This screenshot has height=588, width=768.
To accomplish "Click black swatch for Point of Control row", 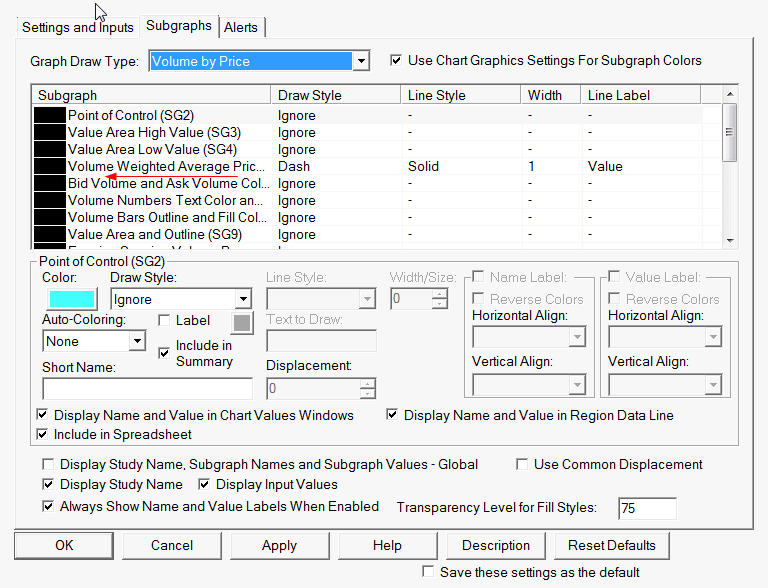I will (x=49, y=116).
